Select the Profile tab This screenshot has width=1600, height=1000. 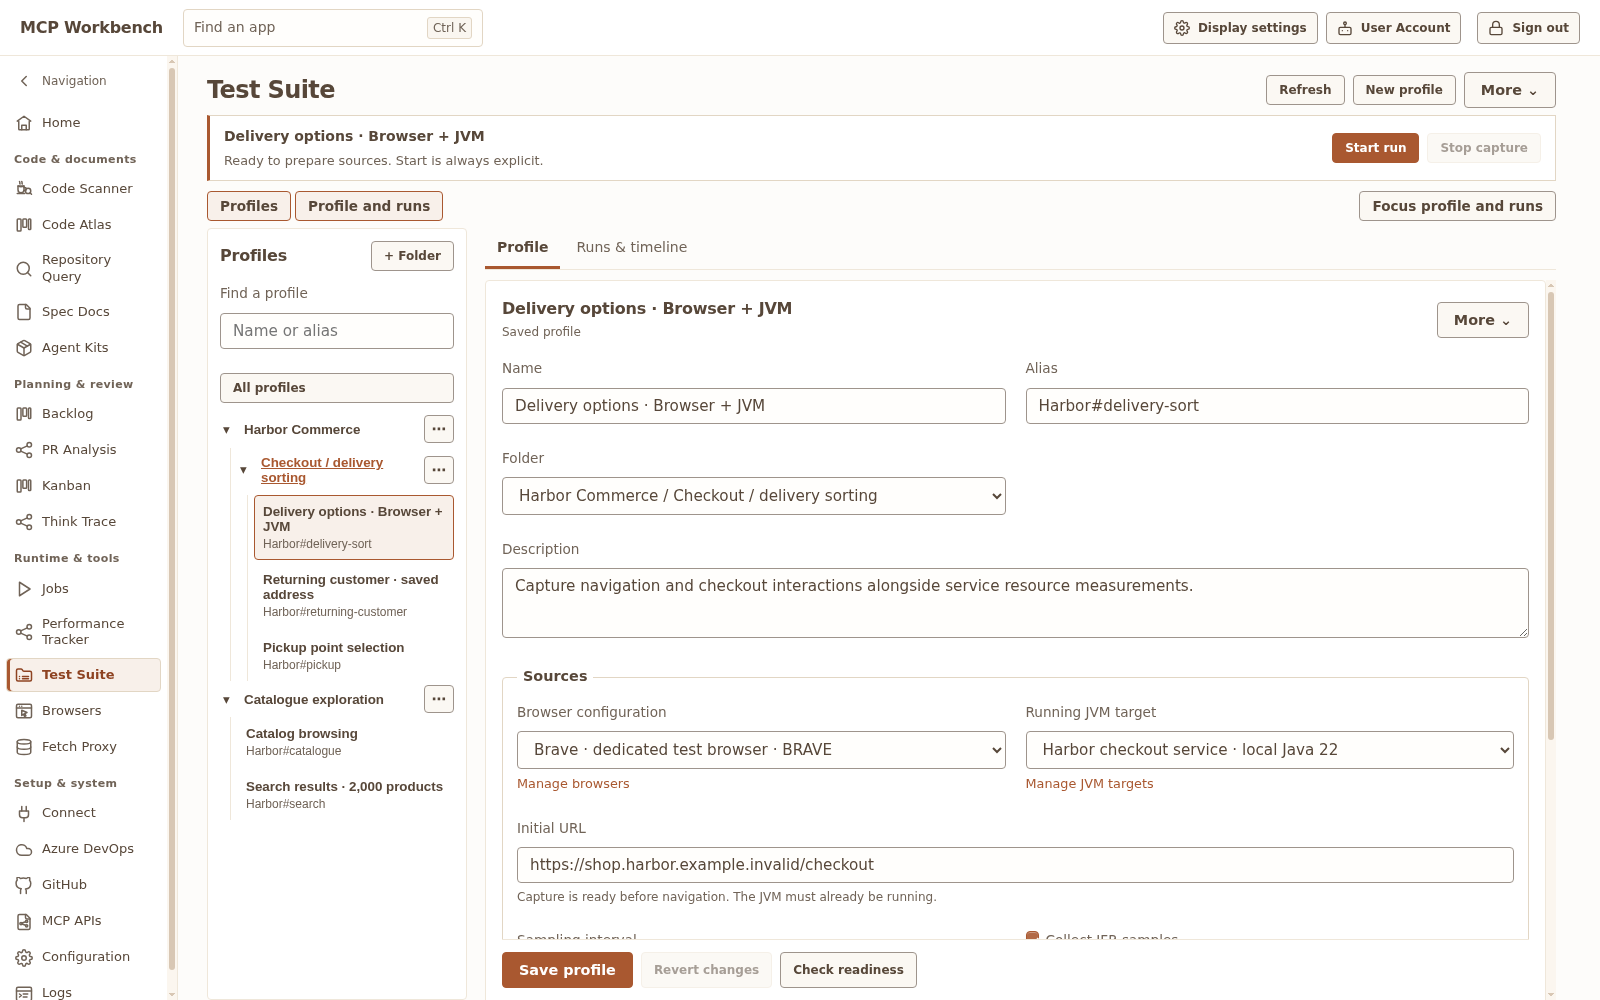click(522, 247)
